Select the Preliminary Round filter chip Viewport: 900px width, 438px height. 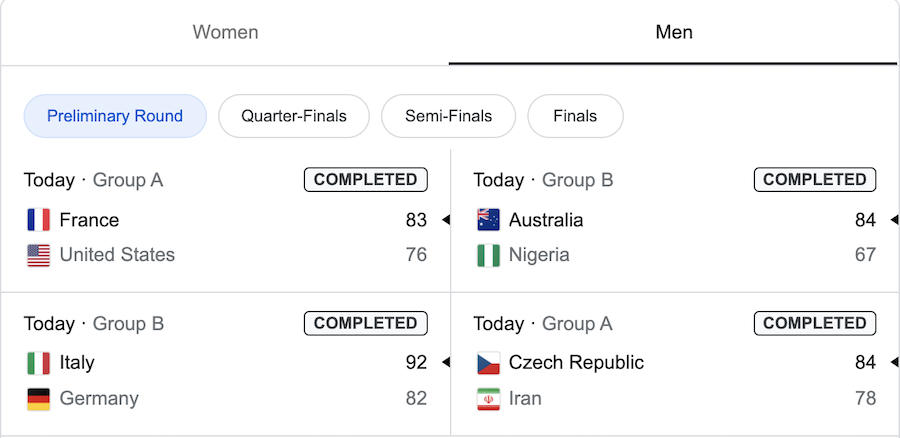[115, 116]
